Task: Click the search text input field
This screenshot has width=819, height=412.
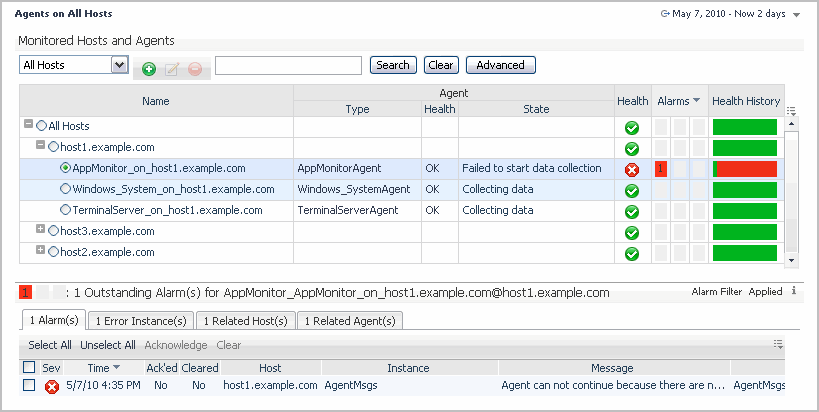Action: pyautogui.click(x=288, y=65)
